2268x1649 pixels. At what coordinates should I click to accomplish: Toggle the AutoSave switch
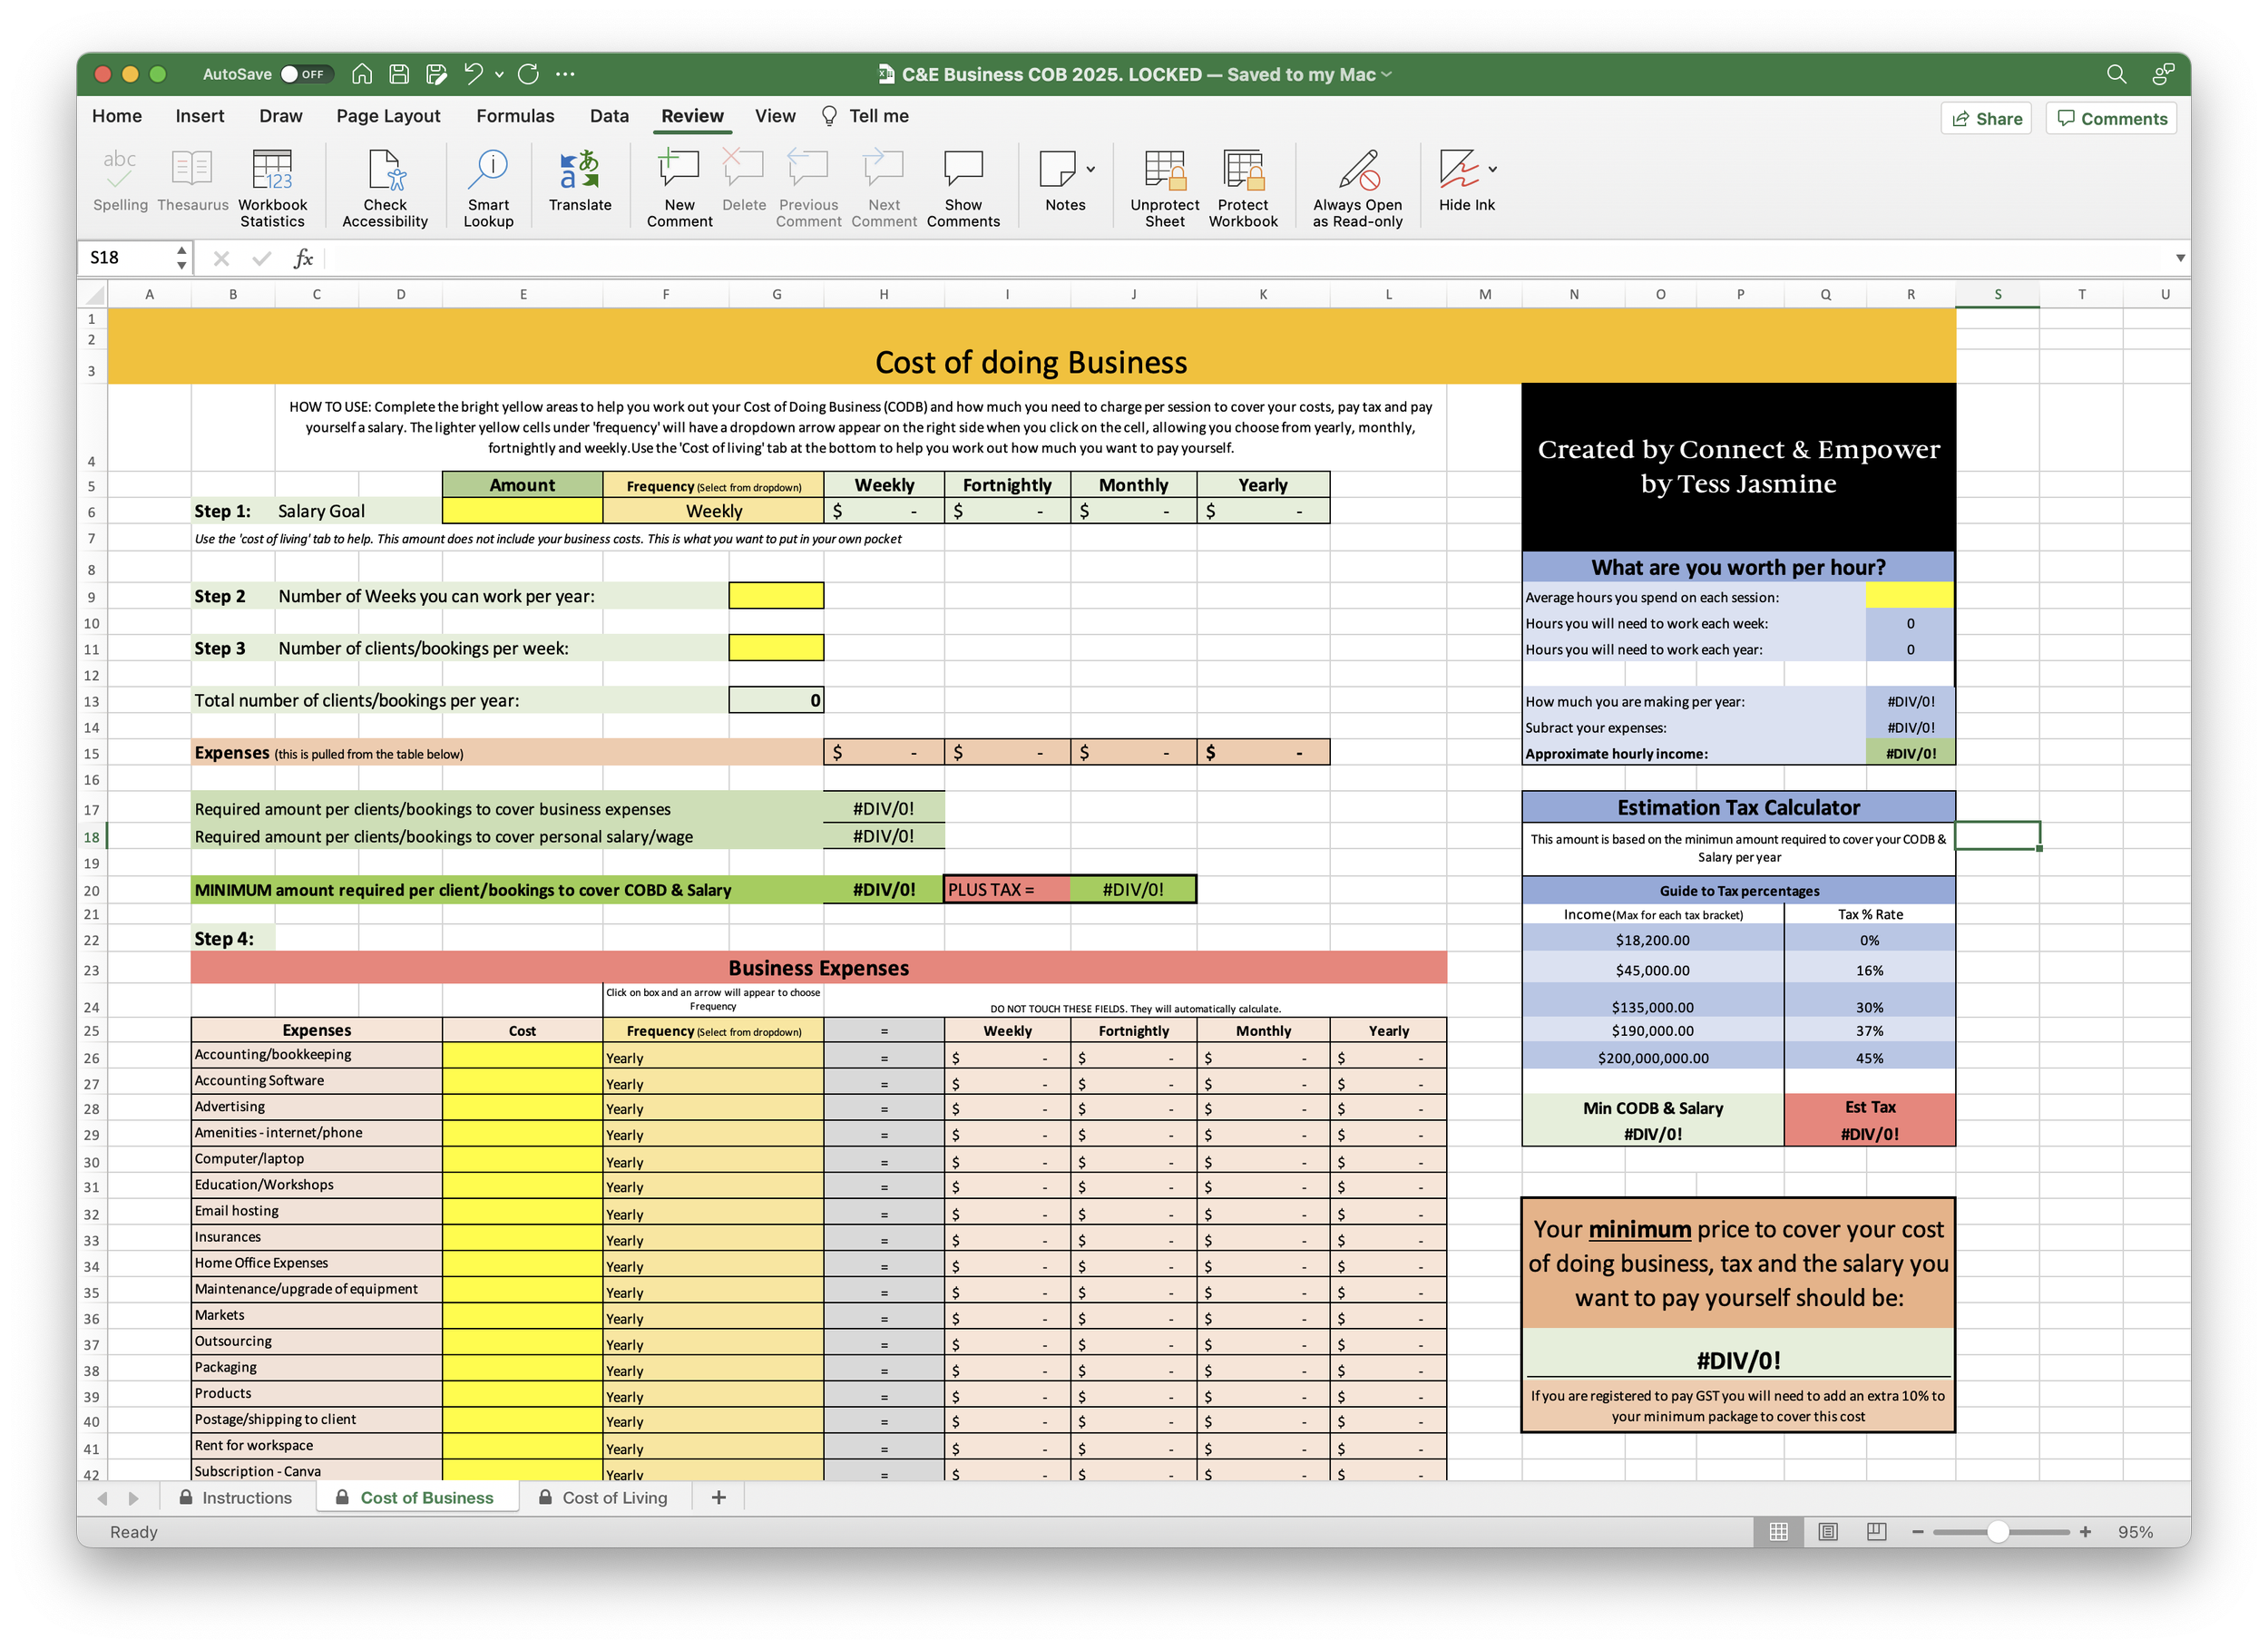coord(305,74)
